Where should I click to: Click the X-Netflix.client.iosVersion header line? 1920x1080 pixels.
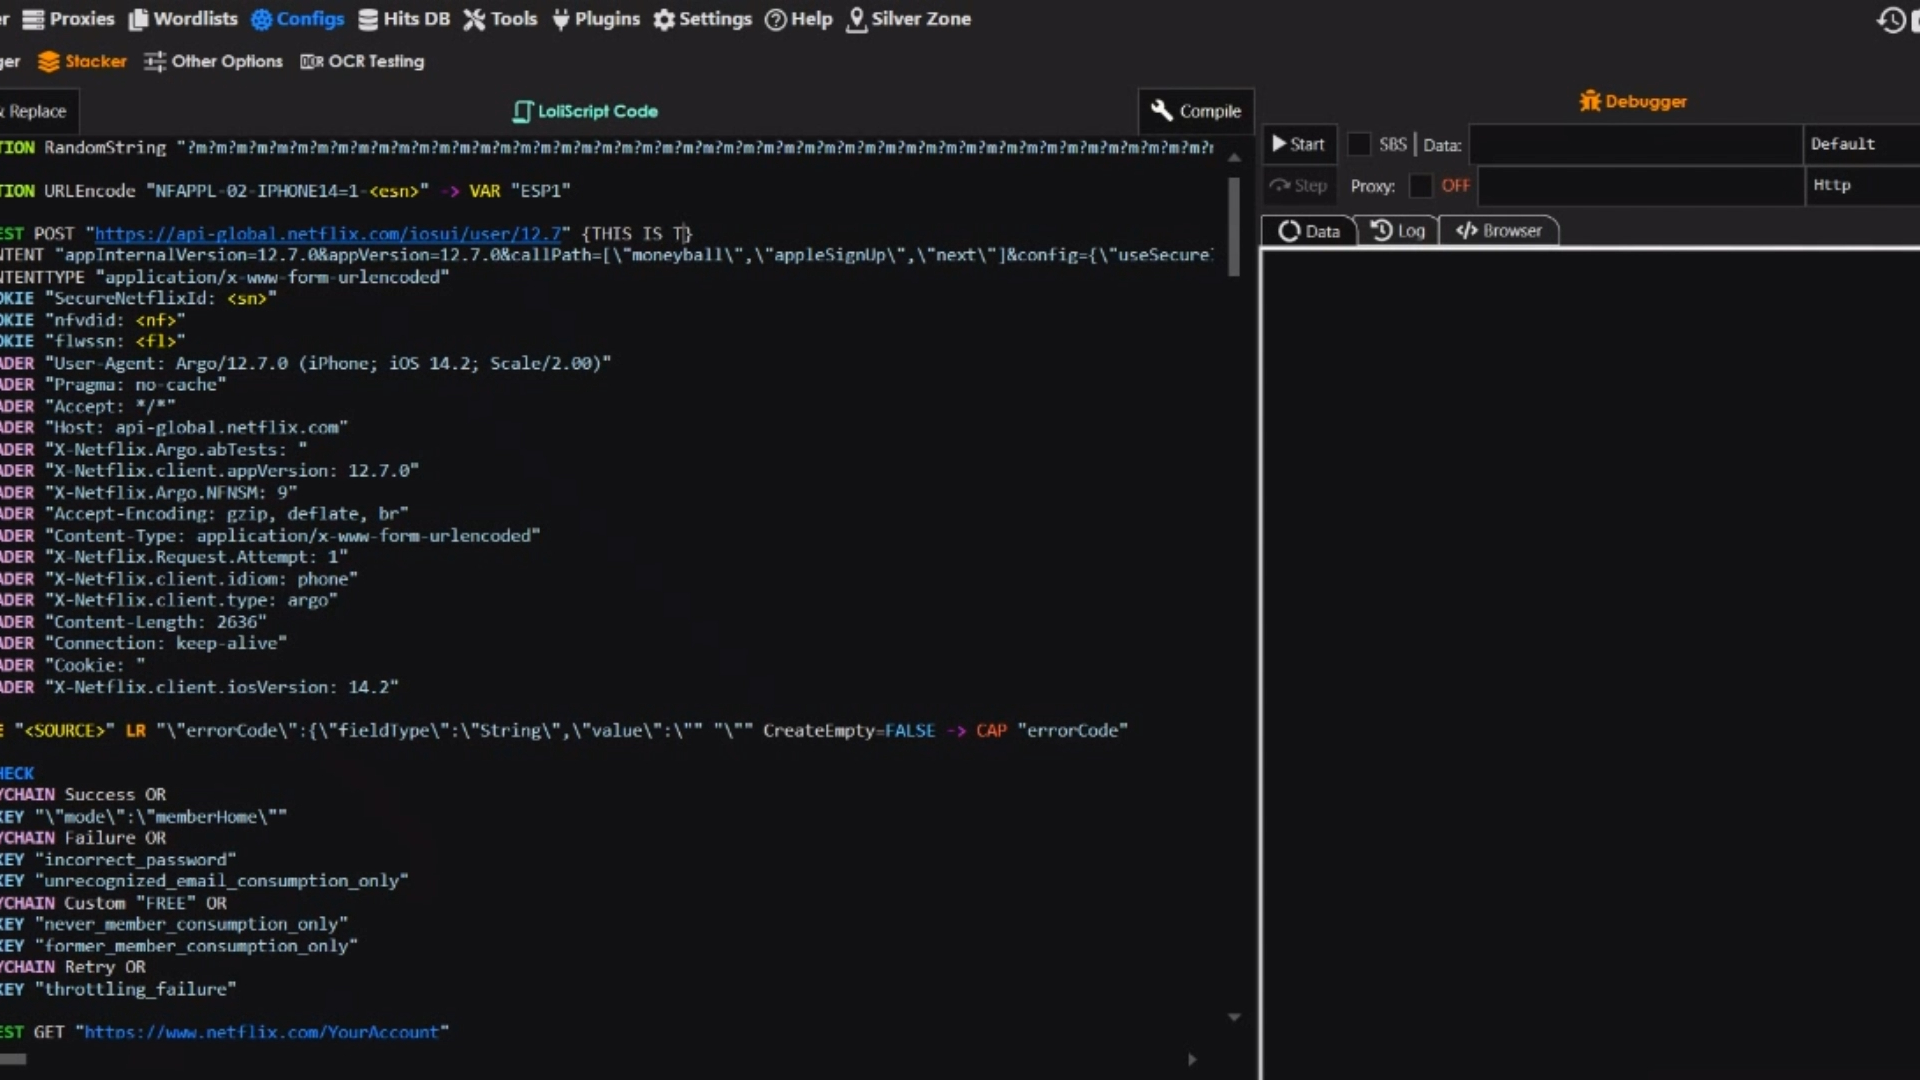[x=200, y=687]
